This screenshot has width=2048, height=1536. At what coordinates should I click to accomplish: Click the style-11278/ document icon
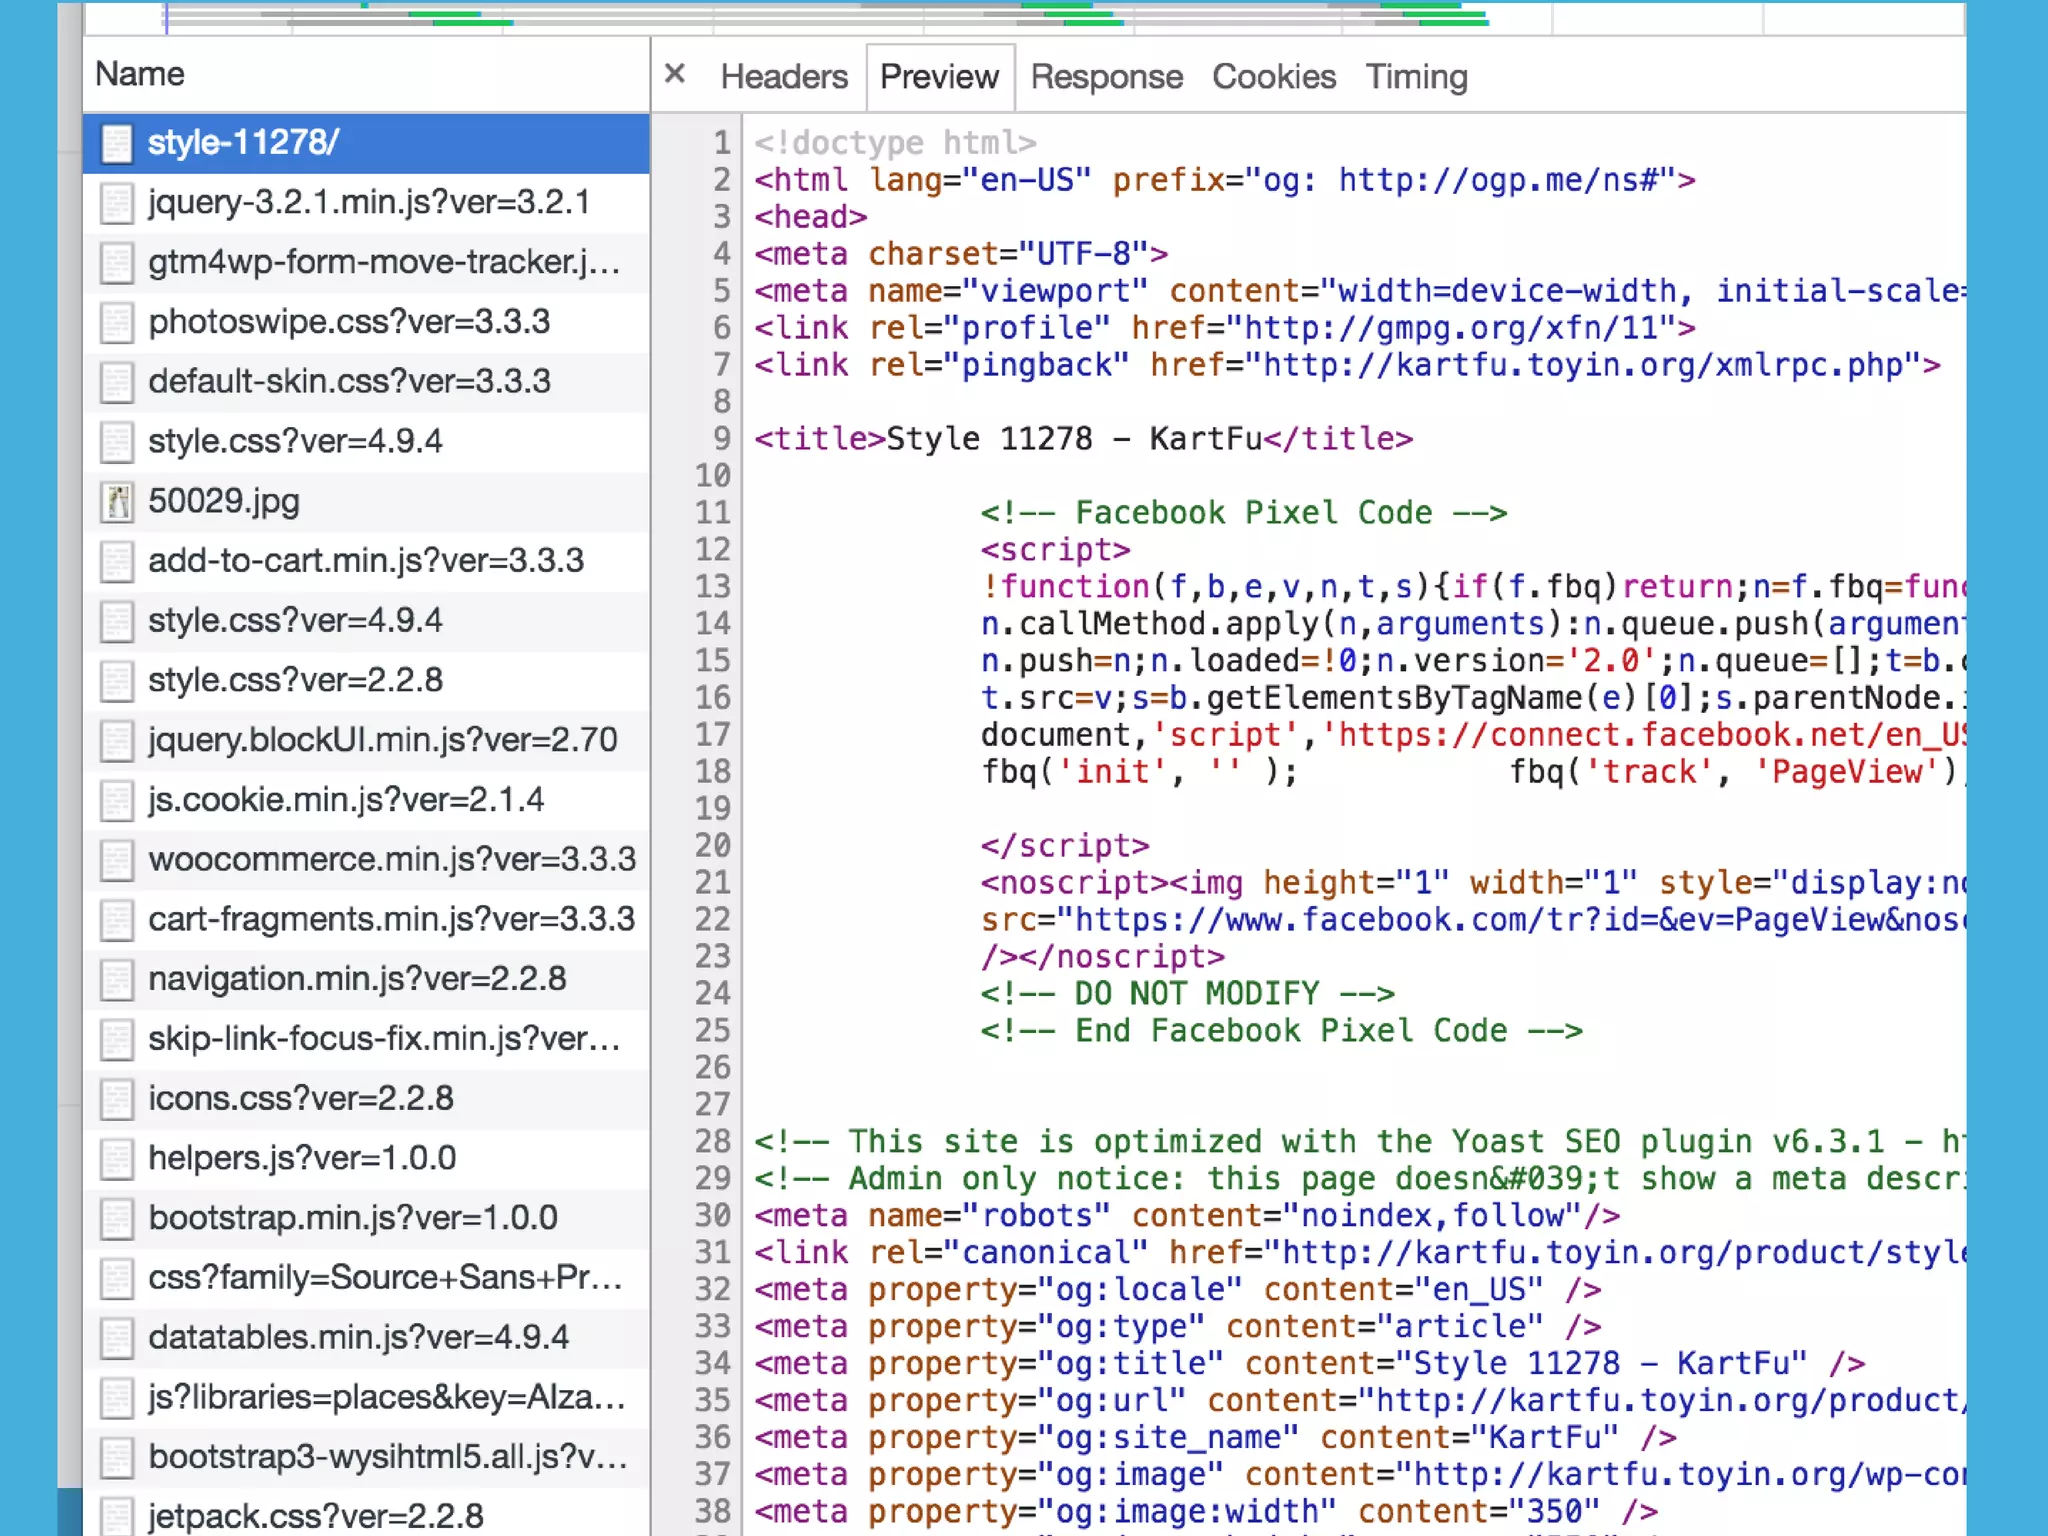coord(117,143)
